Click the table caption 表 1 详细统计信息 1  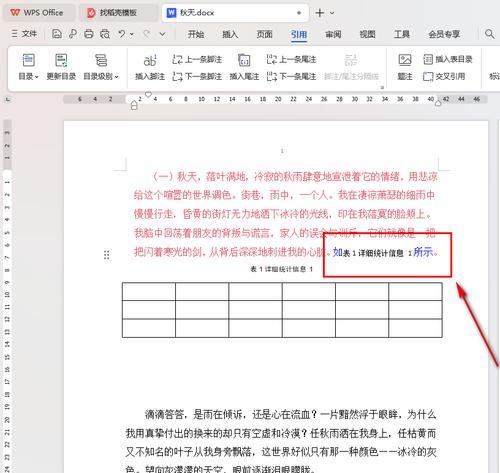(282, 269)
